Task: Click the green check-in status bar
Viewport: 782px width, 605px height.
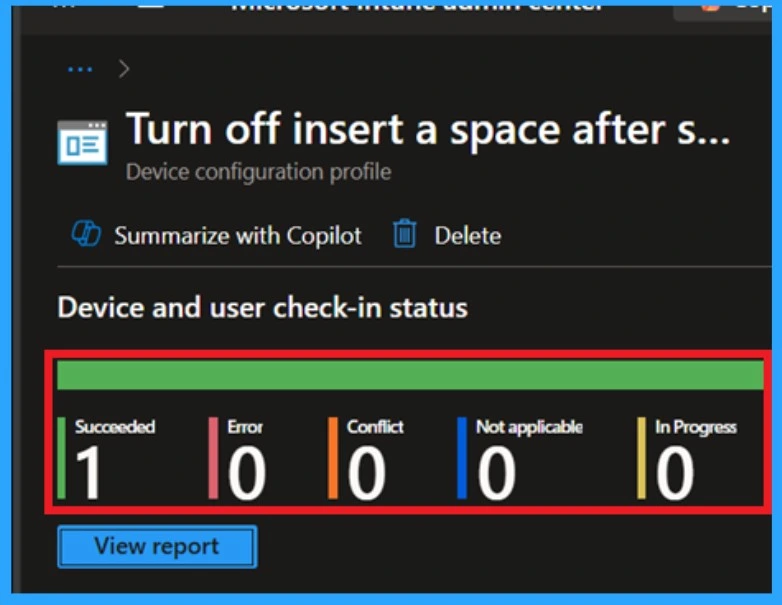Action: 410,375
